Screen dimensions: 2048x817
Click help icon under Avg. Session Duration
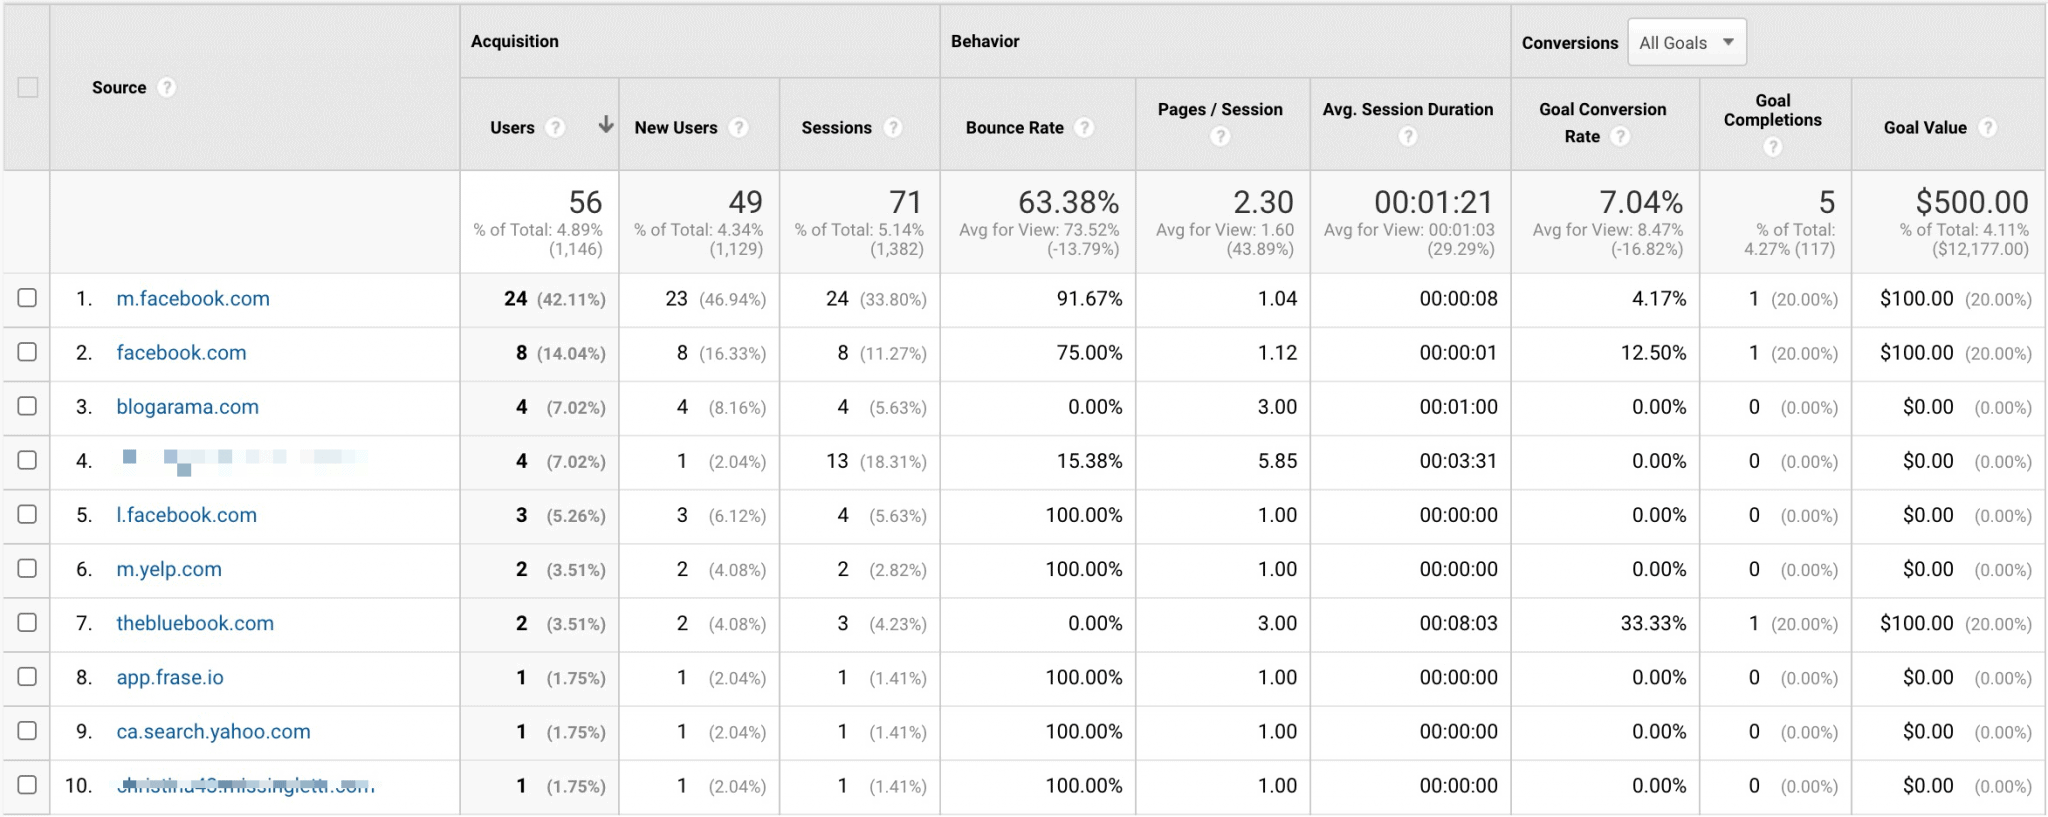point(1408,136)
